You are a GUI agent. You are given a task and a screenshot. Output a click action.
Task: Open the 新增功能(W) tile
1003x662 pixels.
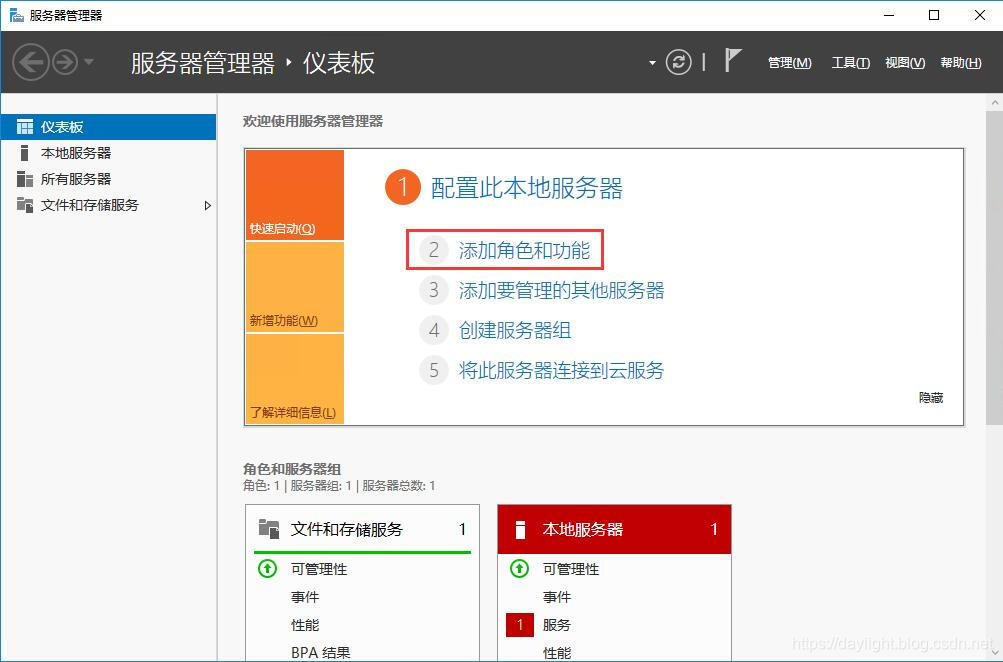295,287
